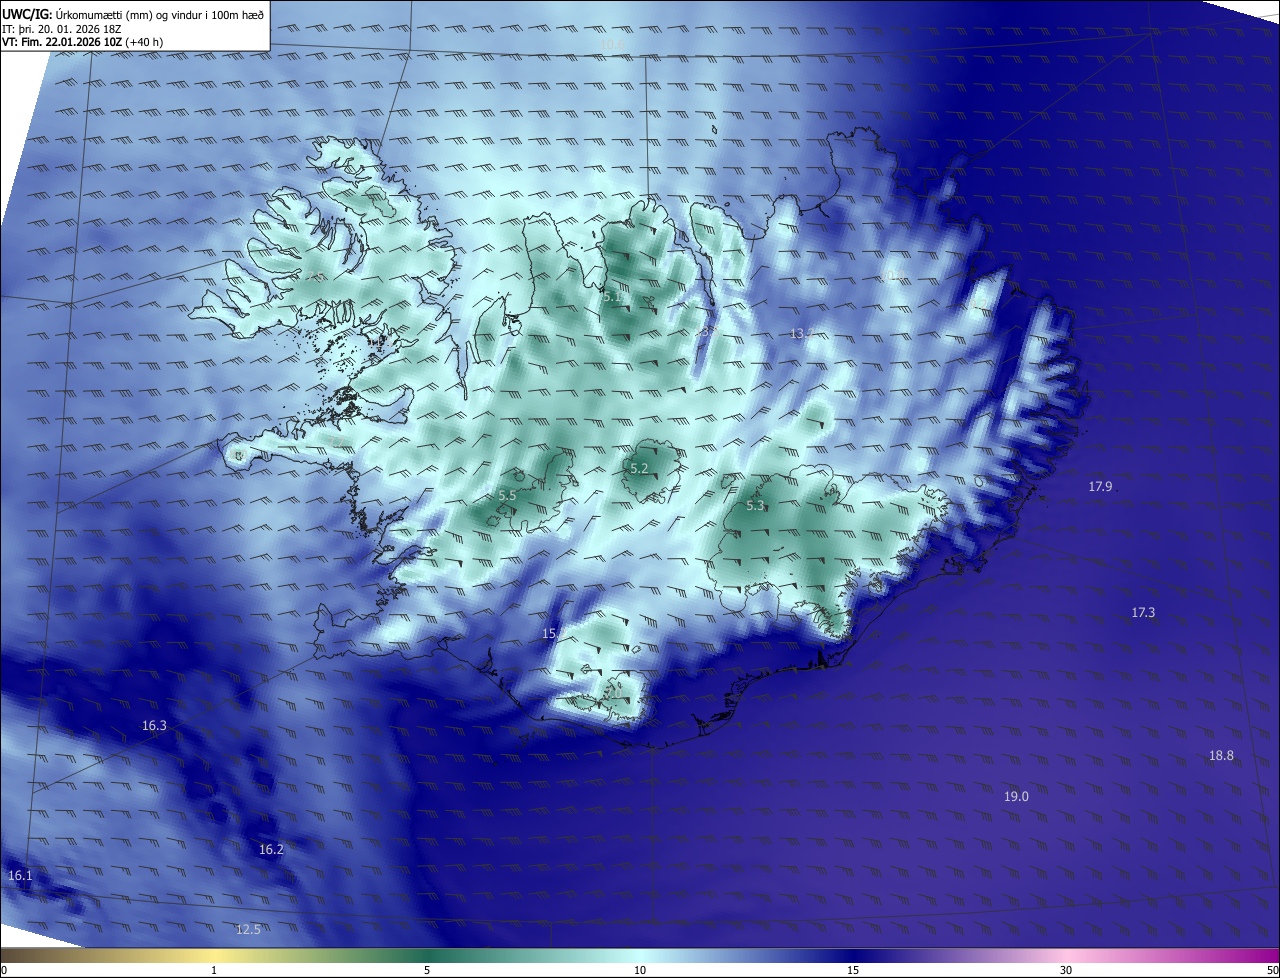Screen dimensions: 1280x978
Task: Click the 17.9 value east of Iceland
Action: (1100, 486)
